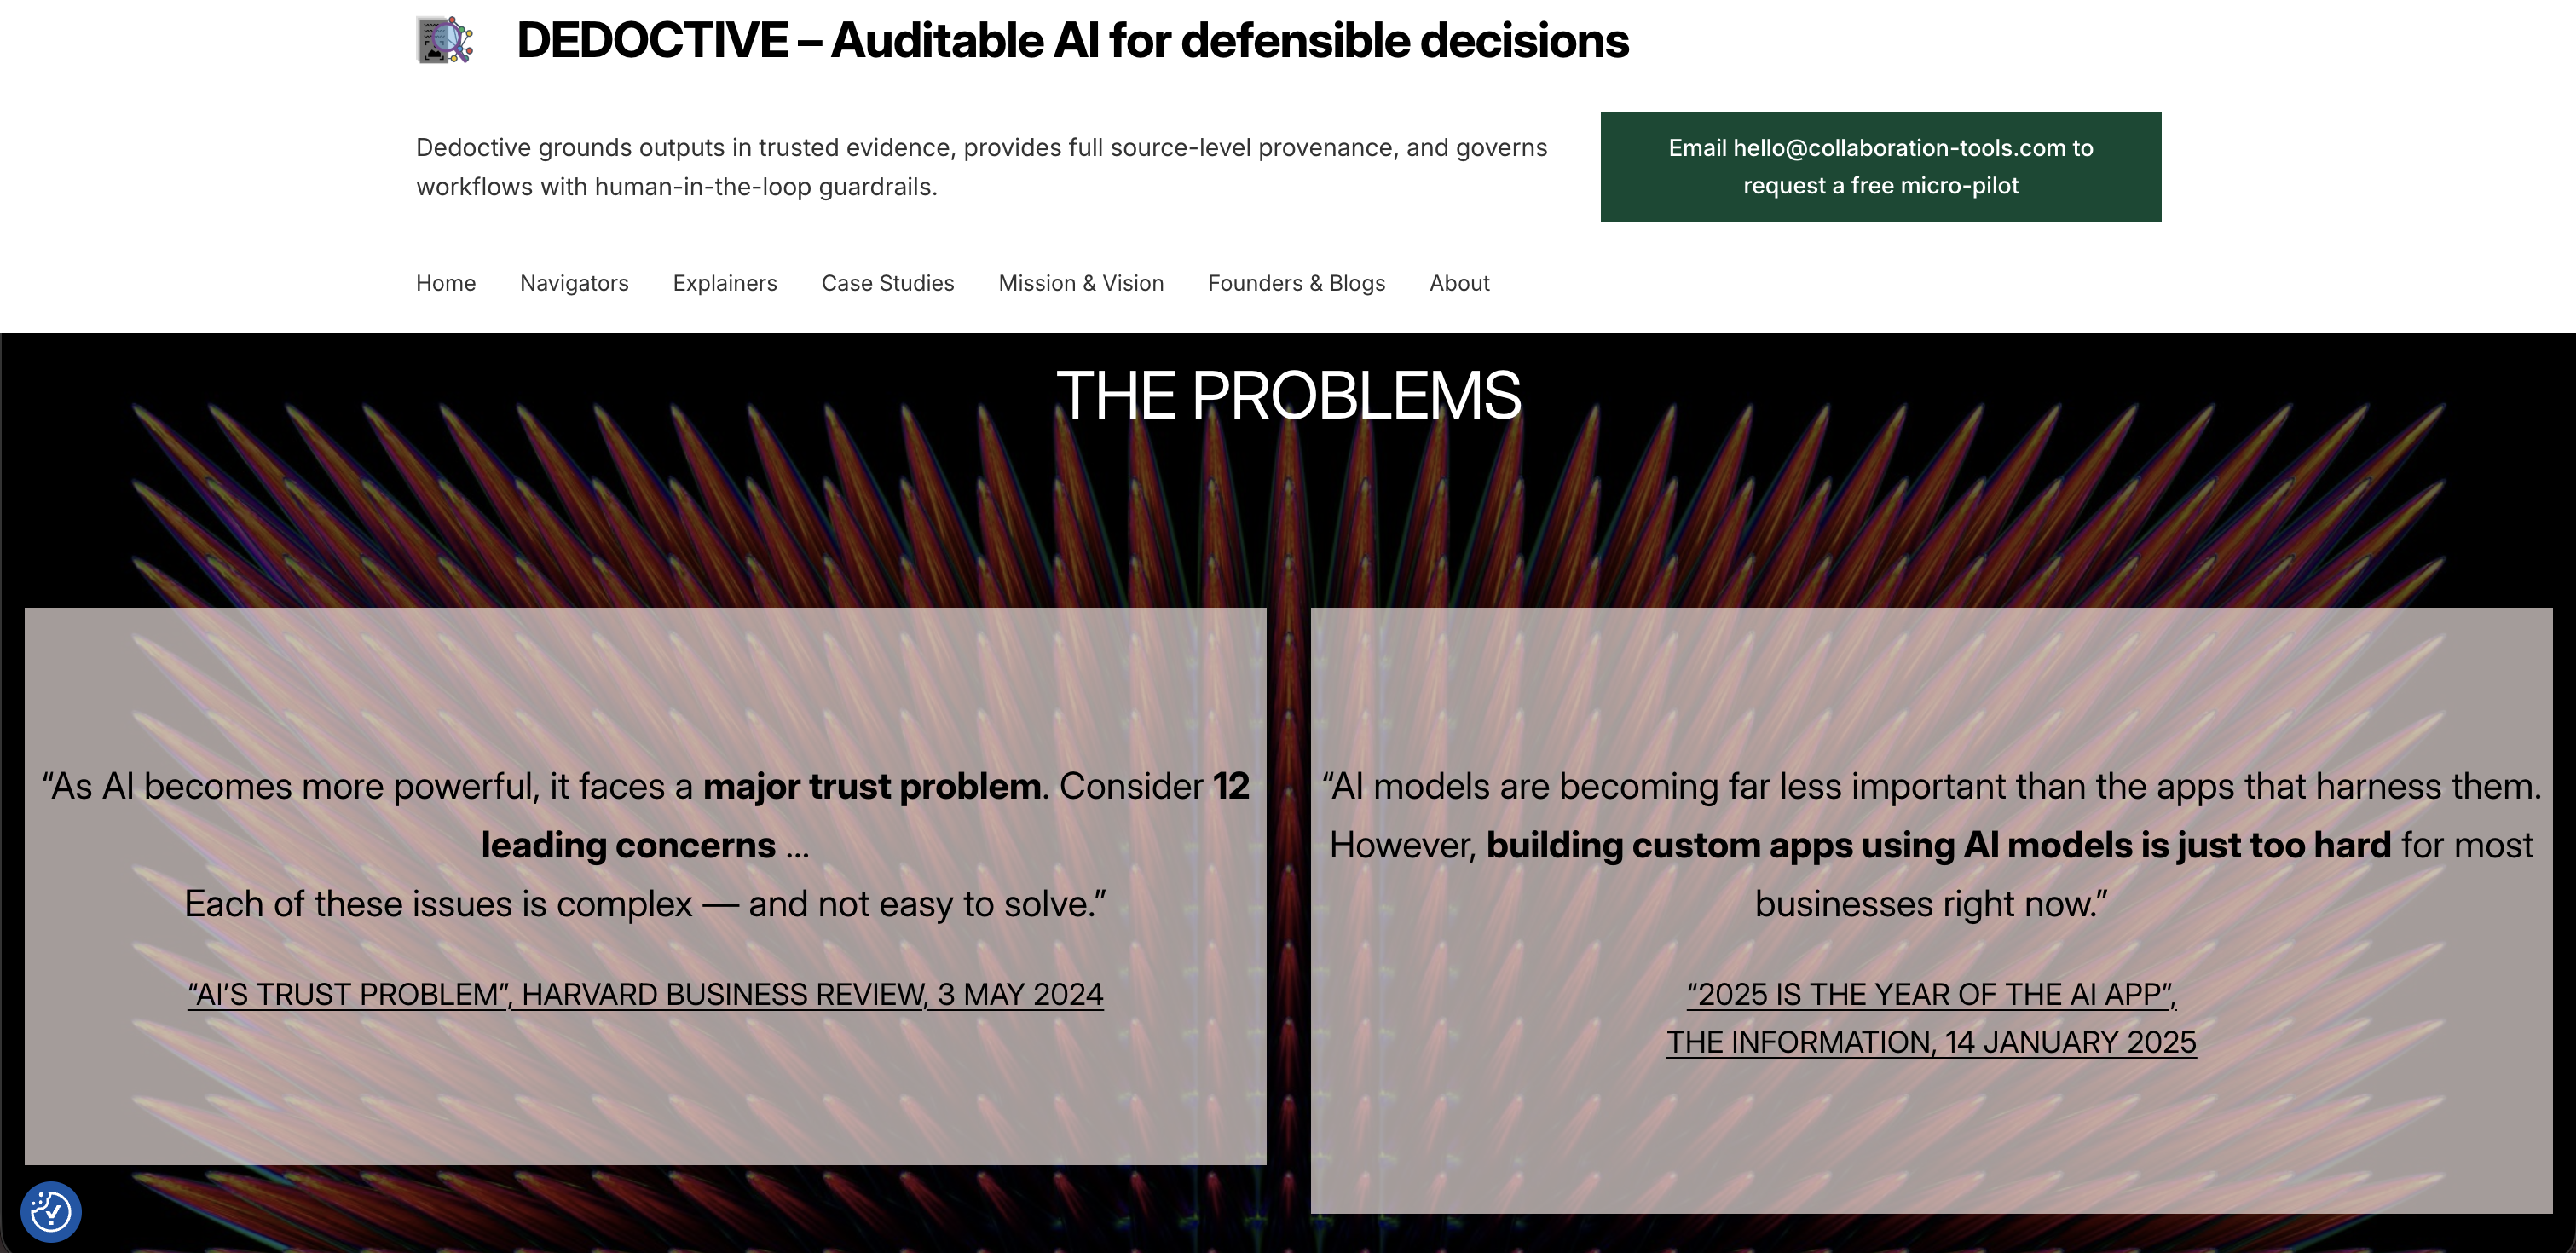Viewport: 2576px width, 1253px height.
Task: Click the "leading concerns" bold text
Action: click(628, 845)
